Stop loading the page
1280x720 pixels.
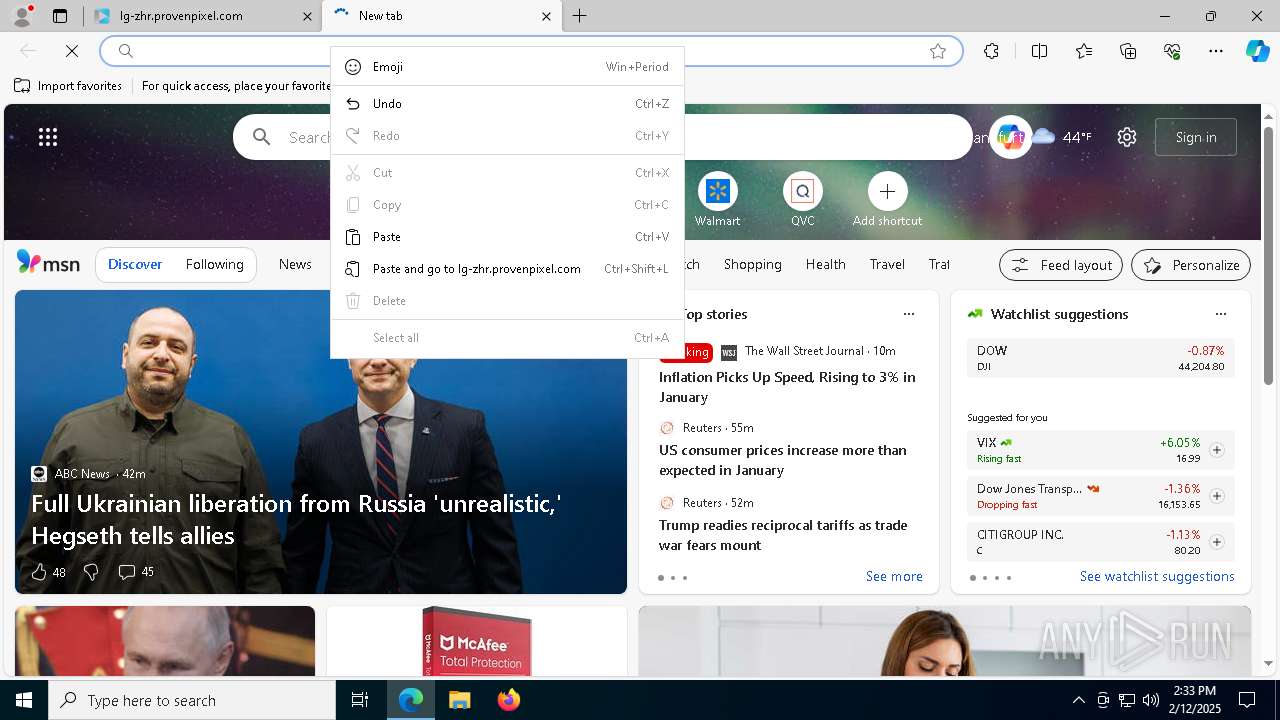pyautogui.click(x=72, y=51)
